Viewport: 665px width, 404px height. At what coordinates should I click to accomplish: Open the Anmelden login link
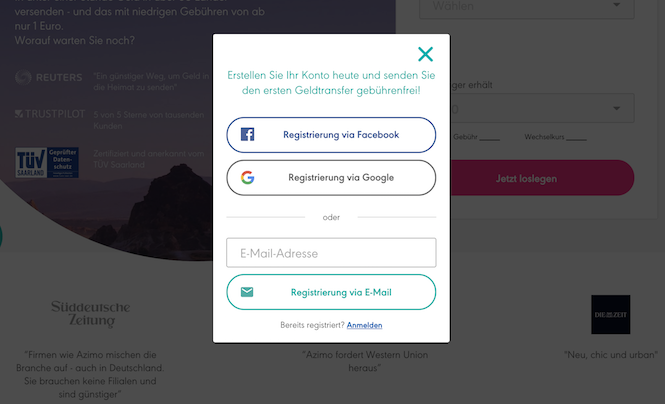364,325
